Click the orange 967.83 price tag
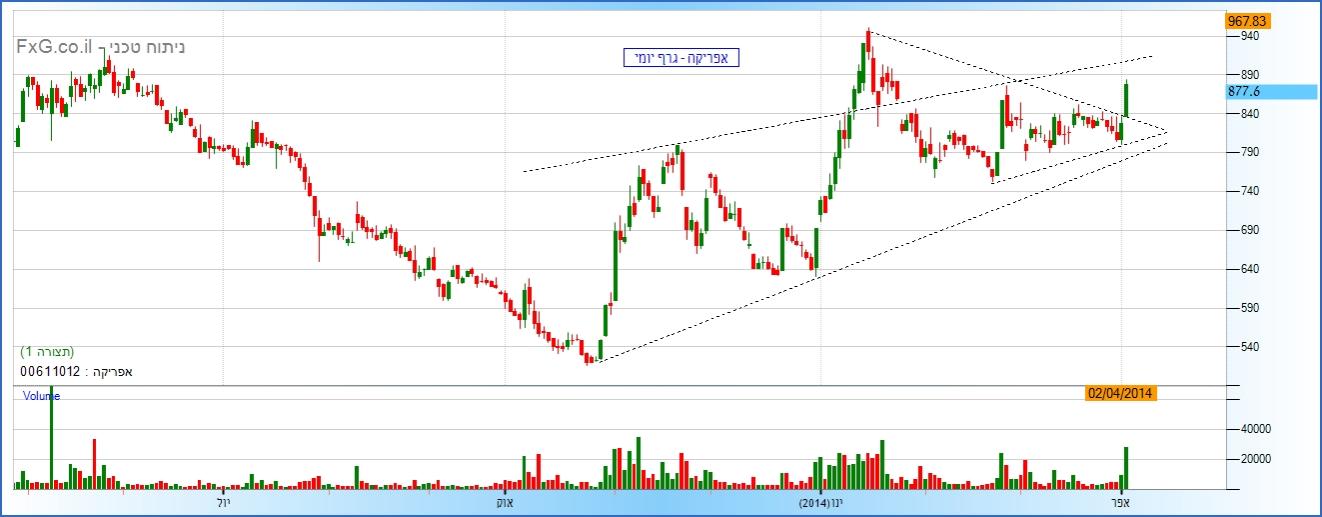 click(1247, 20)
